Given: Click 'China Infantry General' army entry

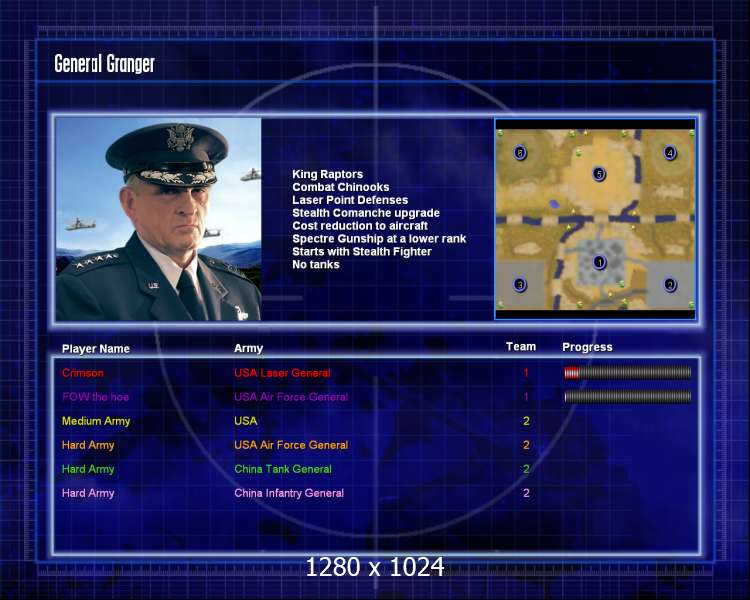Looking at the screenshot, I should tap(289, 493).
